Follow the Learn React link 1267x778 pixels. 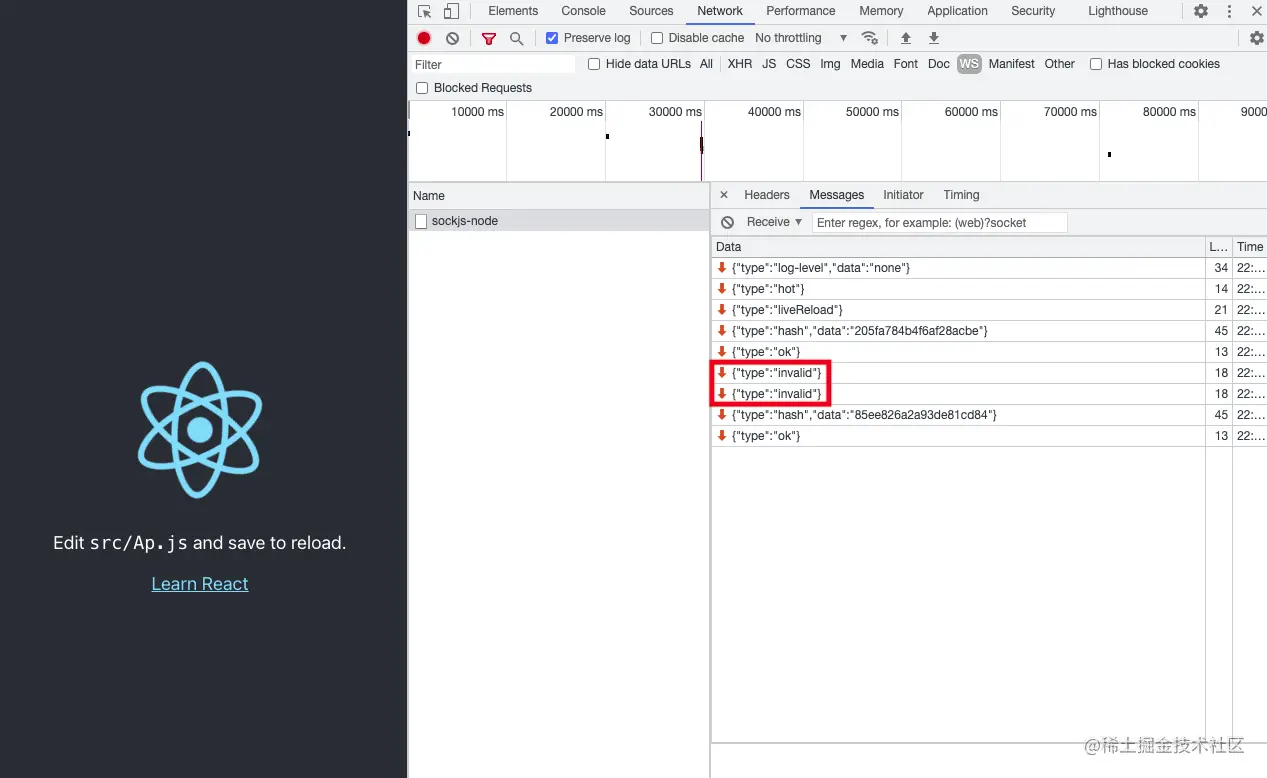(200, 584)
